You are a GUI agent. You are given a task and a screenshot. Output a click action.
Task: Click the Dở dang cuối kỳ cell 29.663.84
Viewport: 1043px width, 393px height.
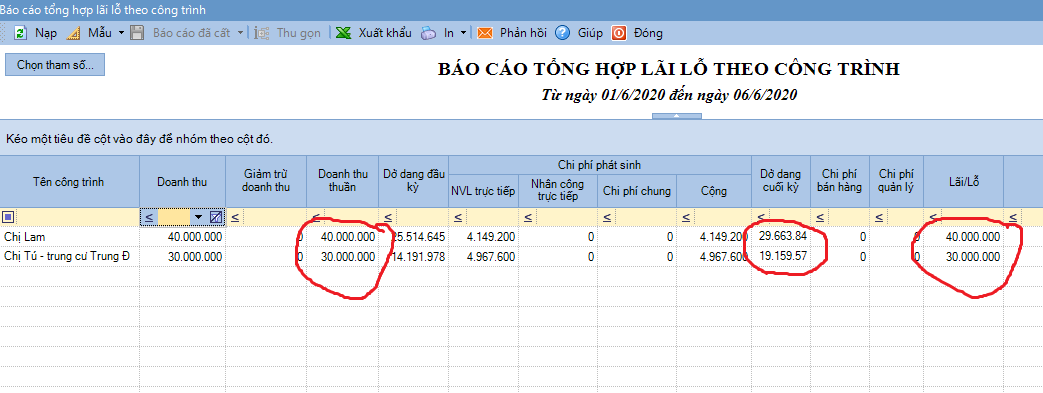[782, 237]
